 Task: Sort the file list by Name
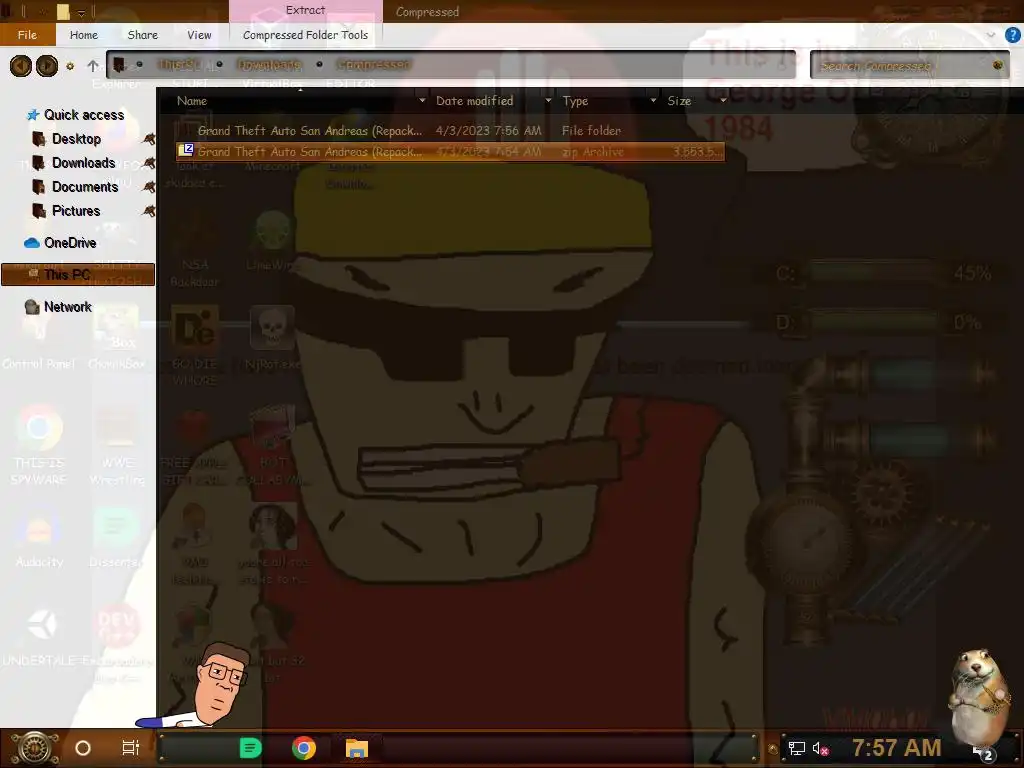click(x=192, y=101)
